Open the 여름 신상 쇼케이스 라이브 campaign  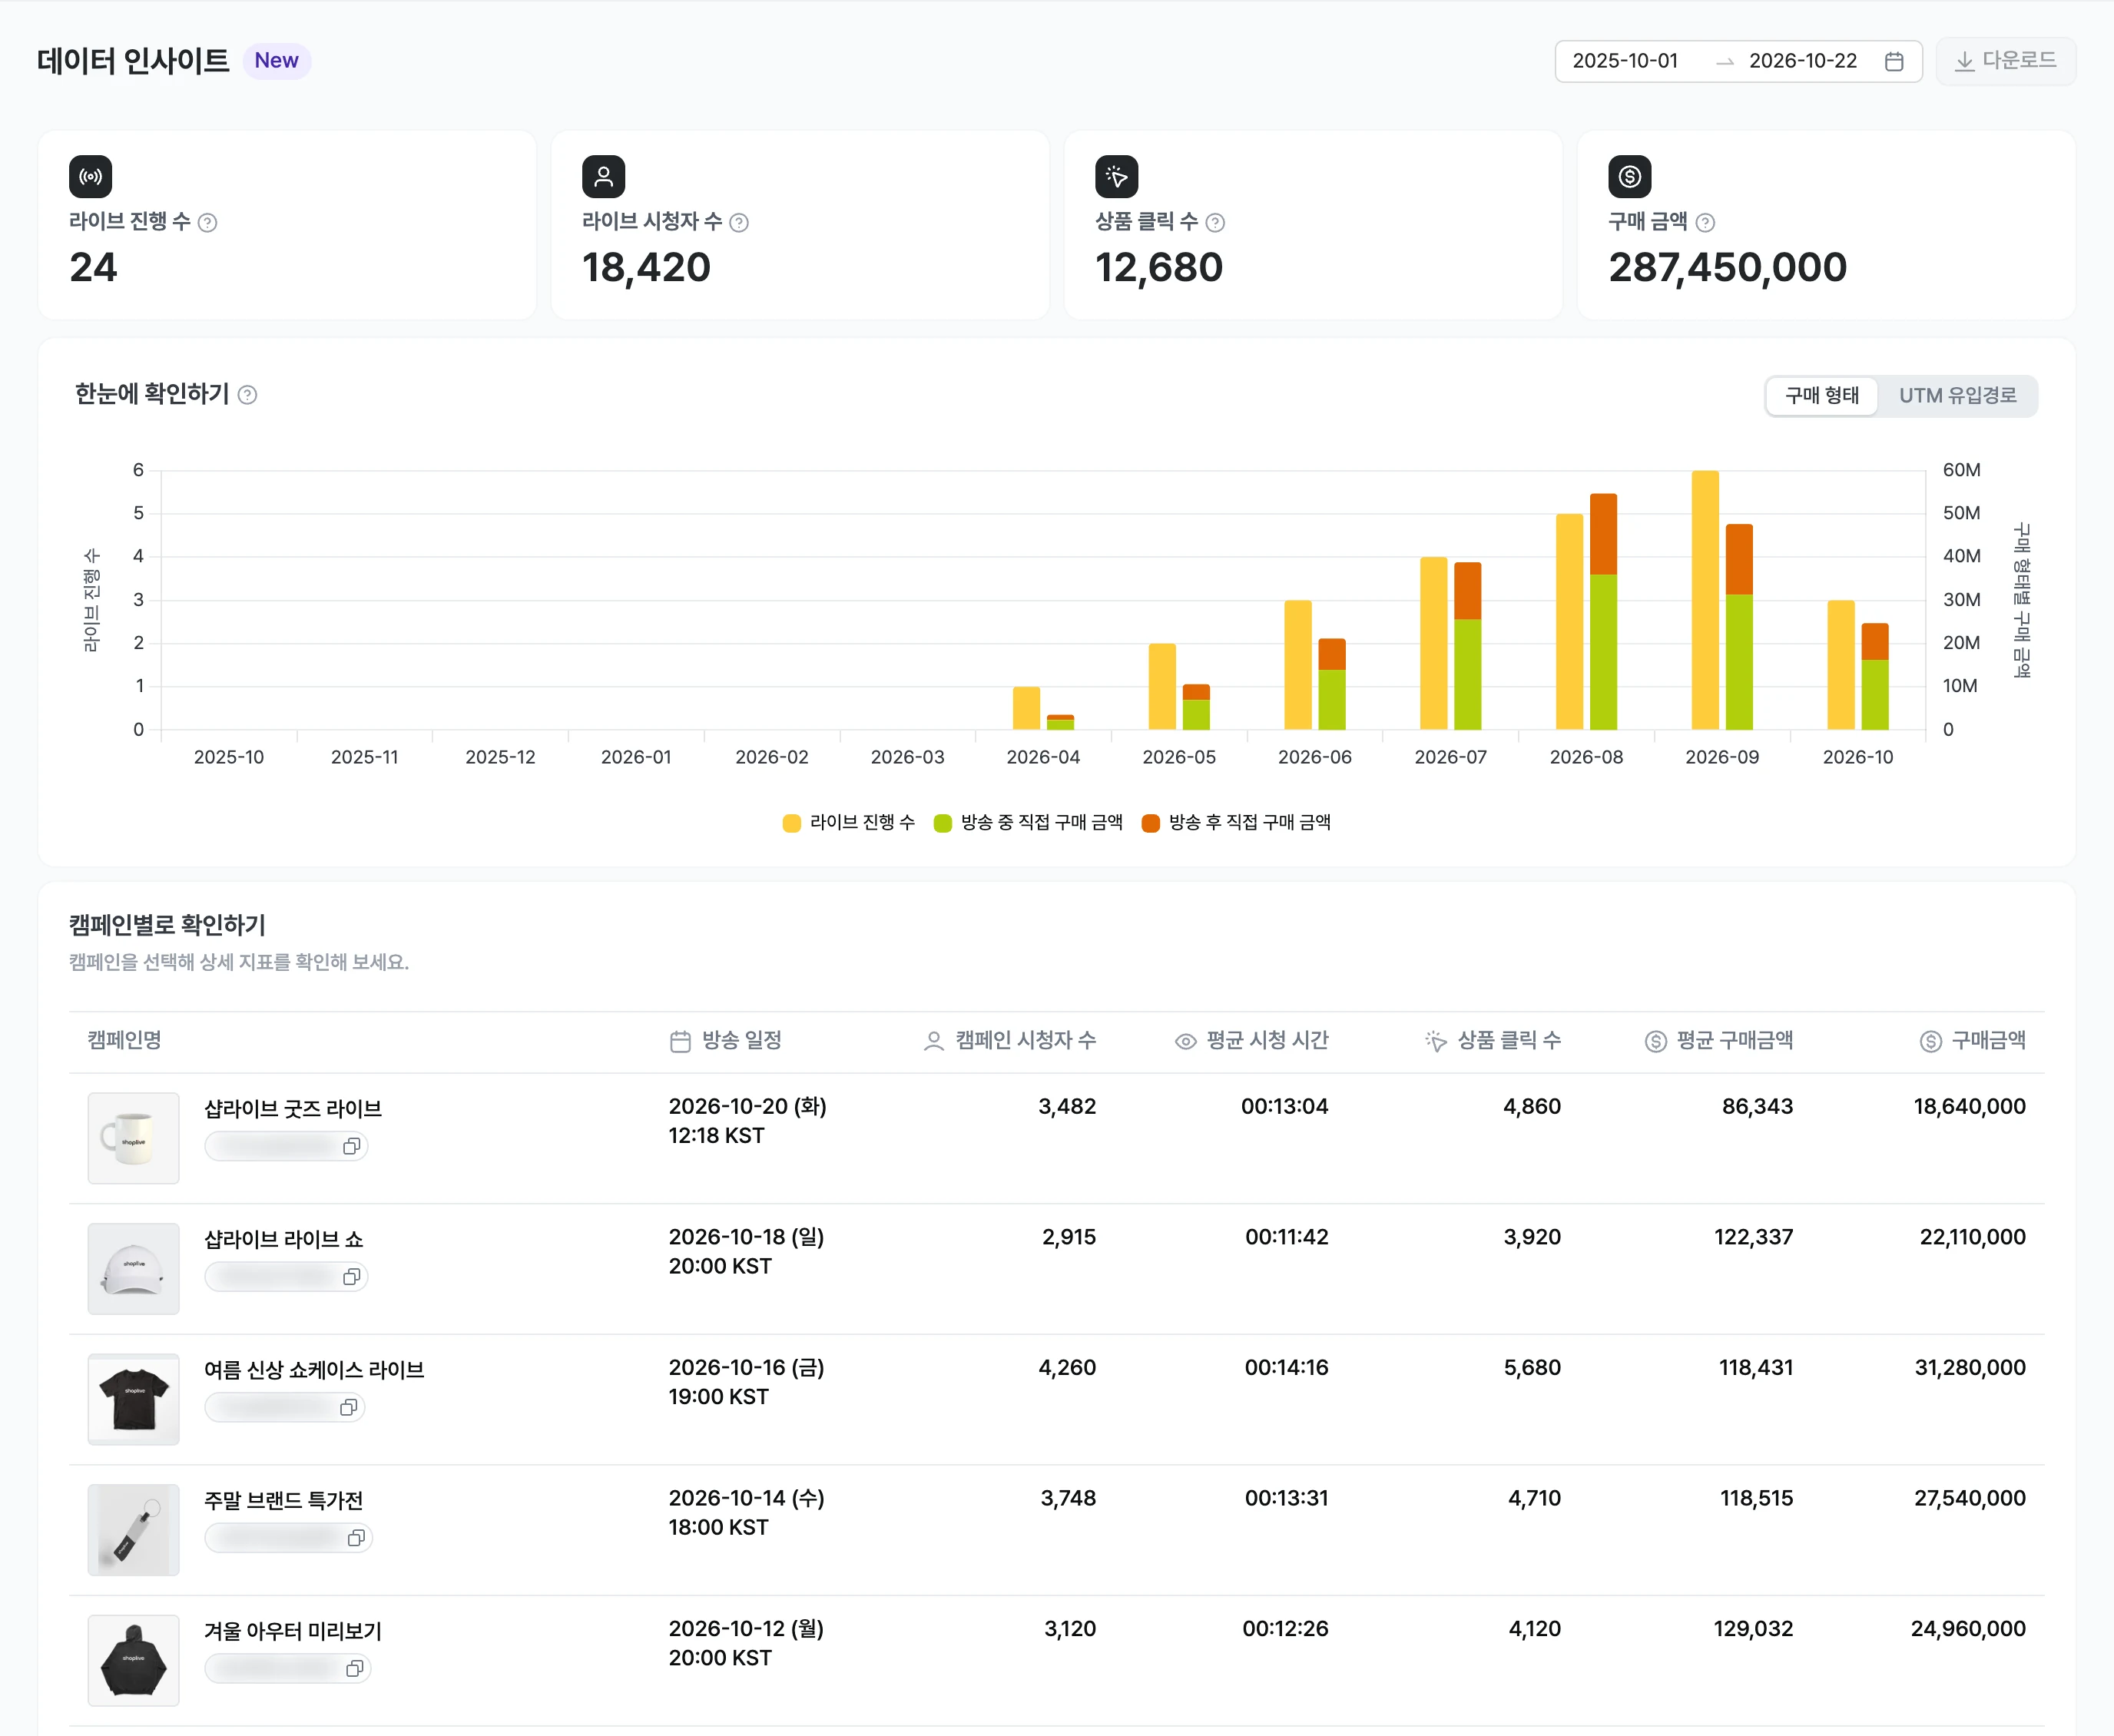pyautogui.click(x=314, y=1370)
